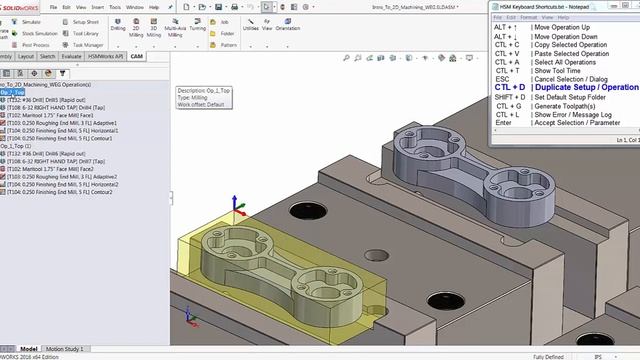Click the Save icon in top toolbar
This screenshot has width=640, height=360.
[x=219, y=7]
